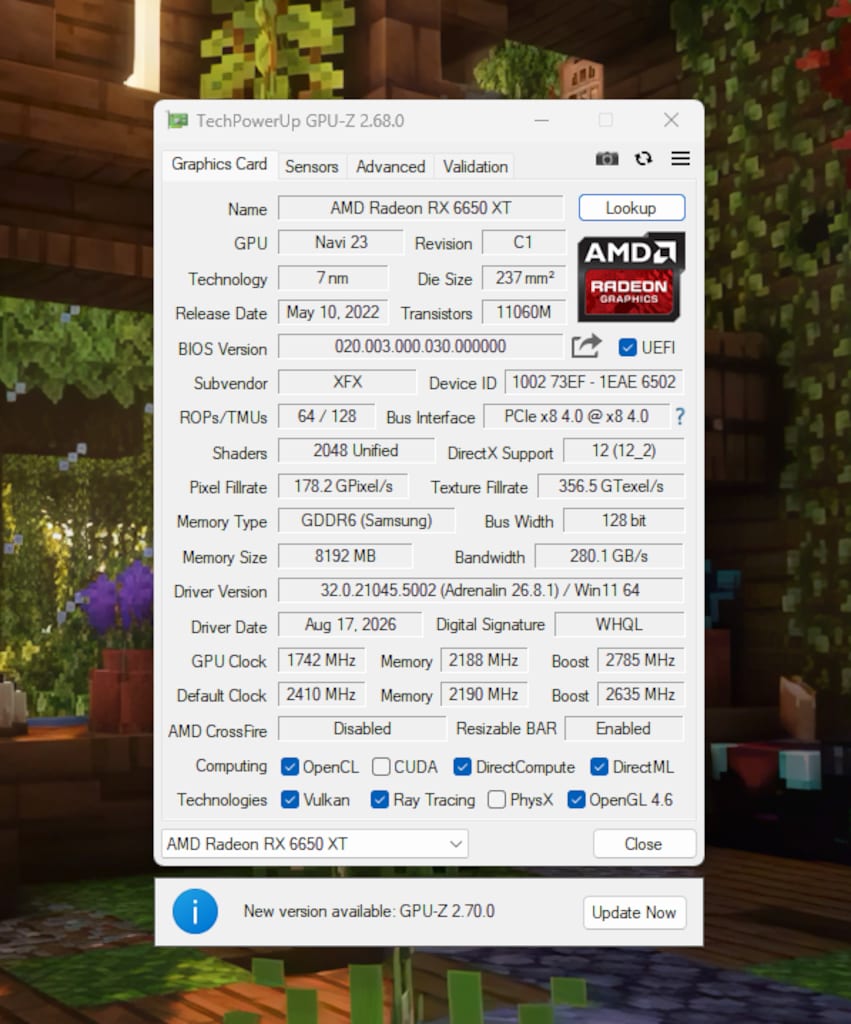This screenshot has width=851, height=1024.
Task: Click the Default Clock row Memory 2190 MHz
Action: pyautogui.click(x=483, y=694)
